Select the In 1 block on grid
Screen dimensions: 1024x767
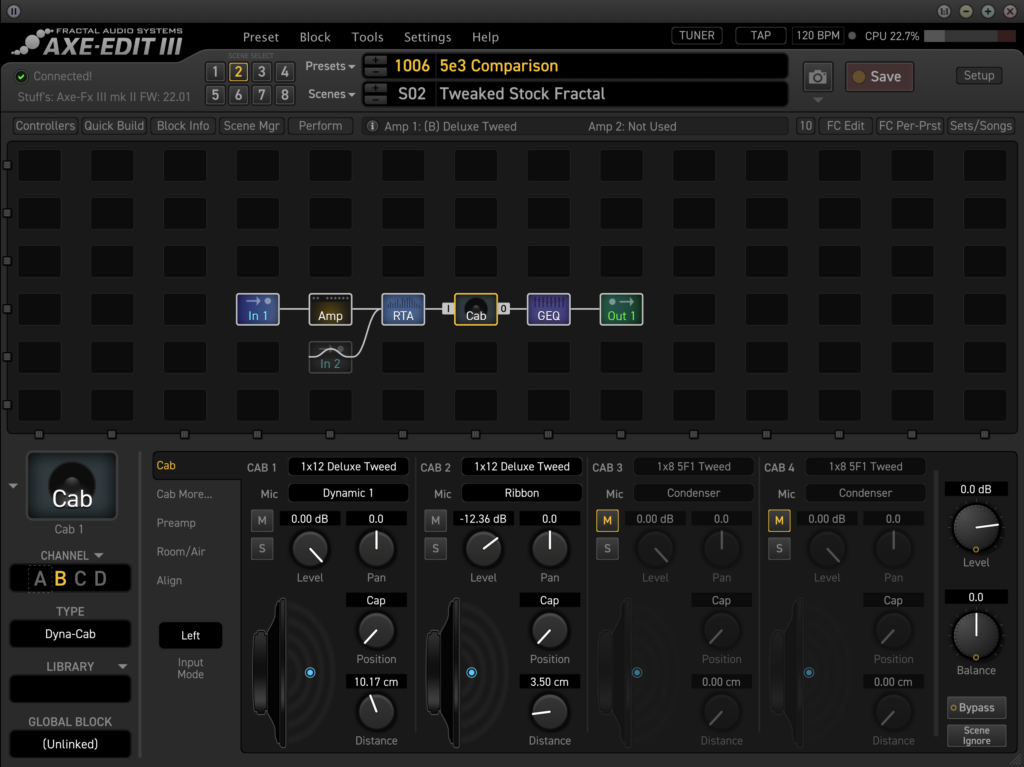[257, 309]
